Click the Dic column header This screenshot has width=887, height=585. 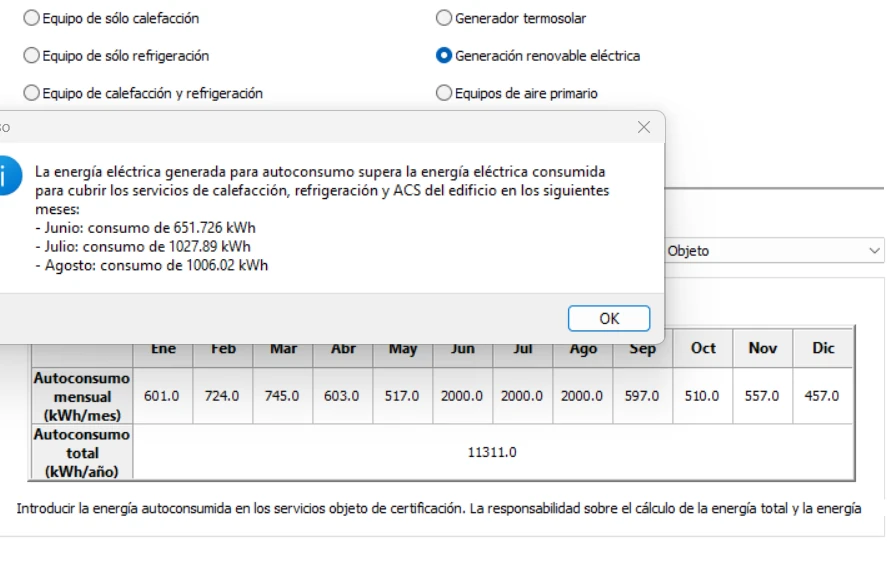tap(823, 348)
